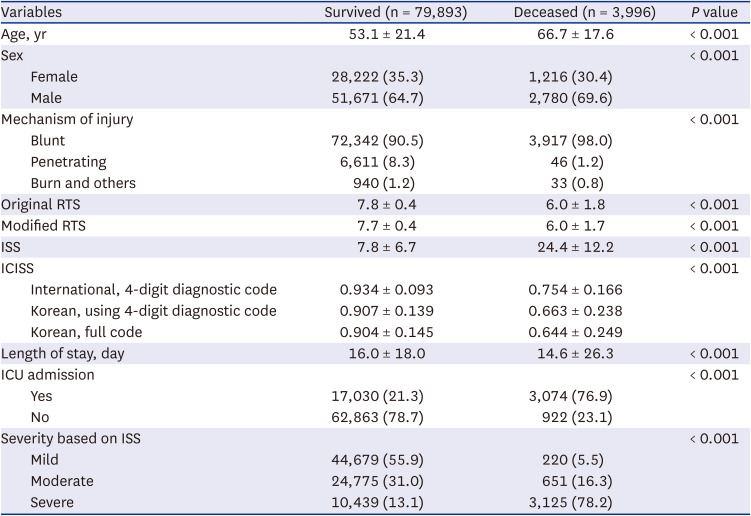Click the "ICU admission" row label
This screenshot has height=516, width=751.
pyautogui.click(x=48, y=375)
